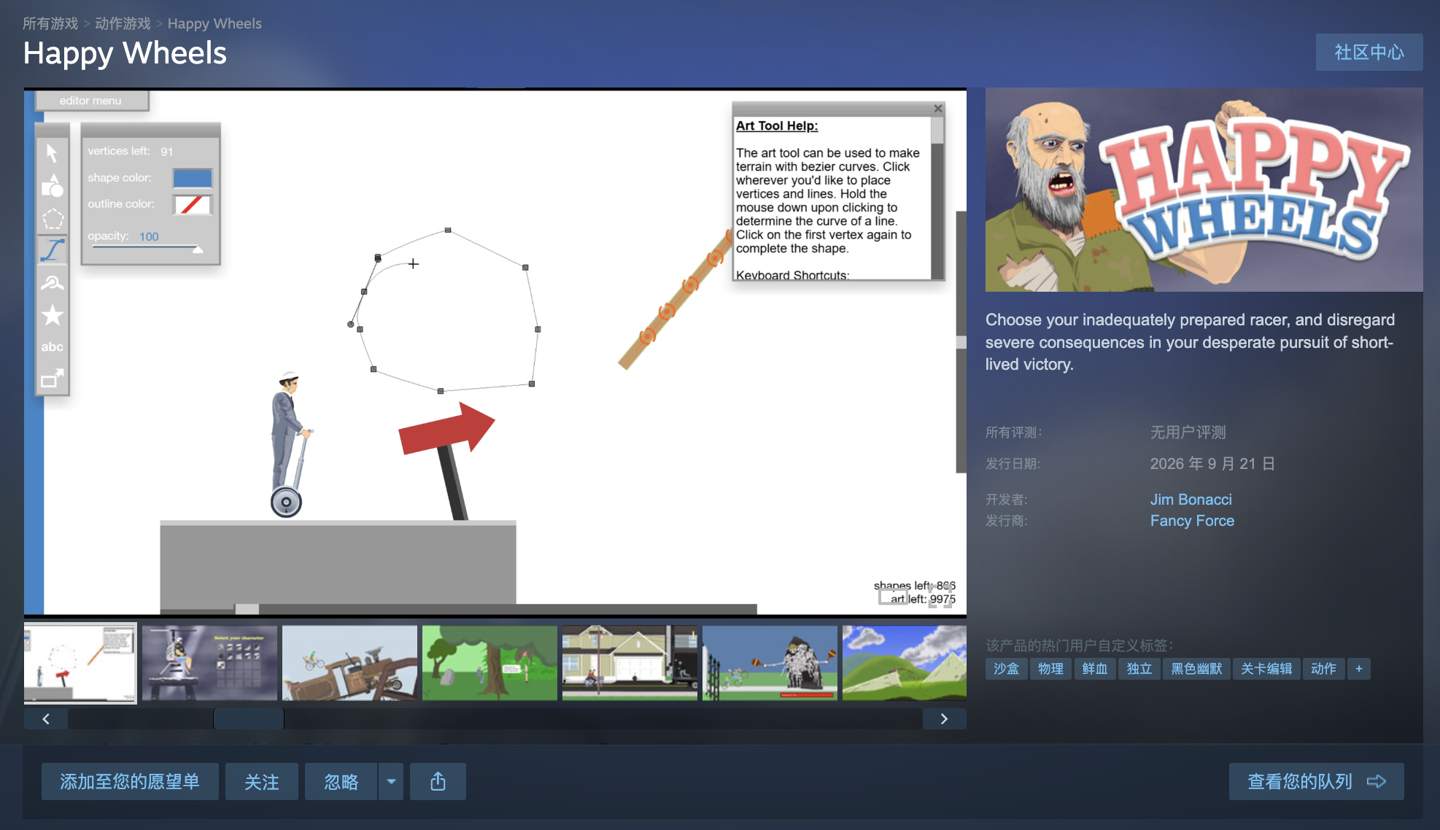Screen dimensions: 1440x830
Task: Open developer Jim Bonacci link
Action: click(1191, 499)
